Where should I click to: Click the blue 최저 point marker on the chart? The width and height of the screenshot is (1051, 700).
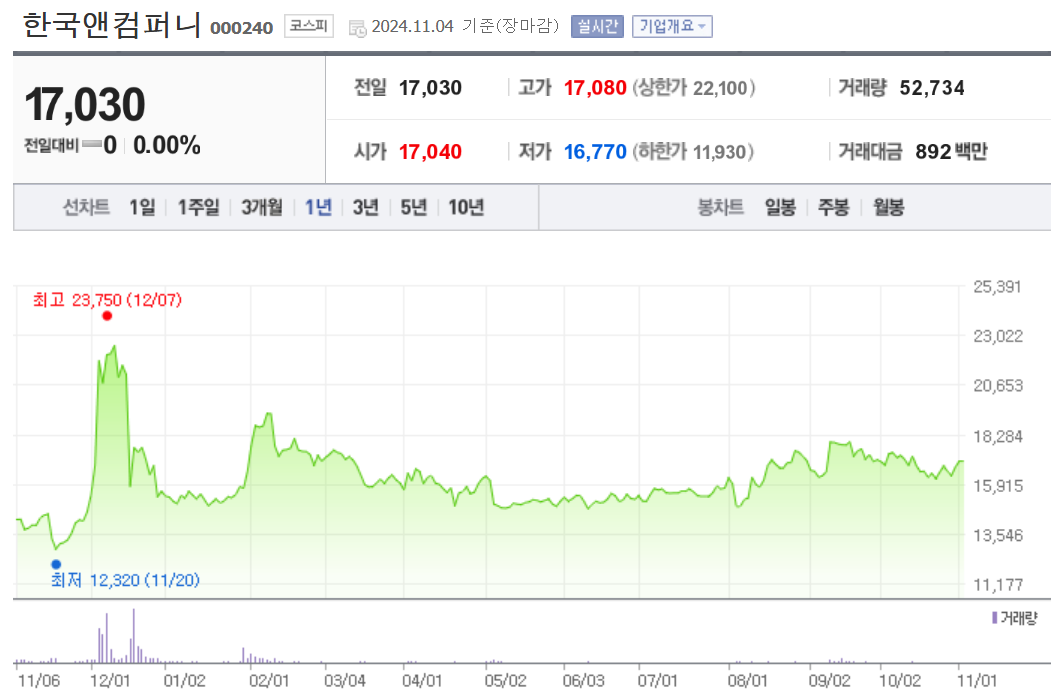[56, 565]
